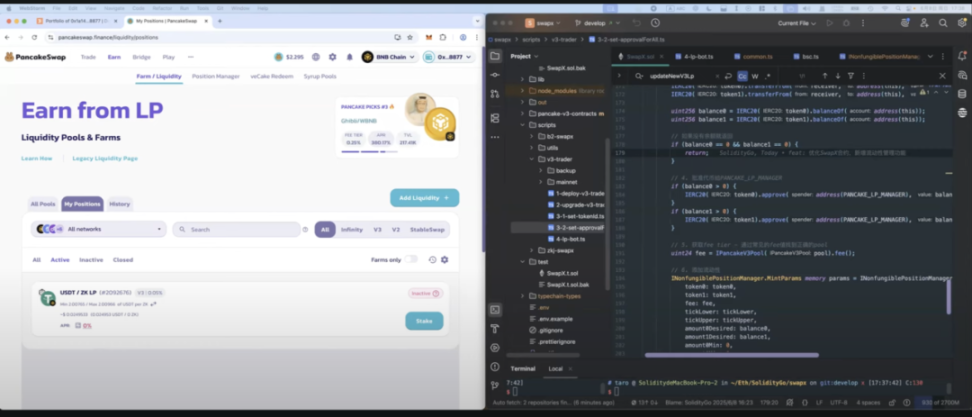The width and height of the screenshot is (972, 417).
Task: Open the notifications bell in PancakeSwap
Action: 349,57
